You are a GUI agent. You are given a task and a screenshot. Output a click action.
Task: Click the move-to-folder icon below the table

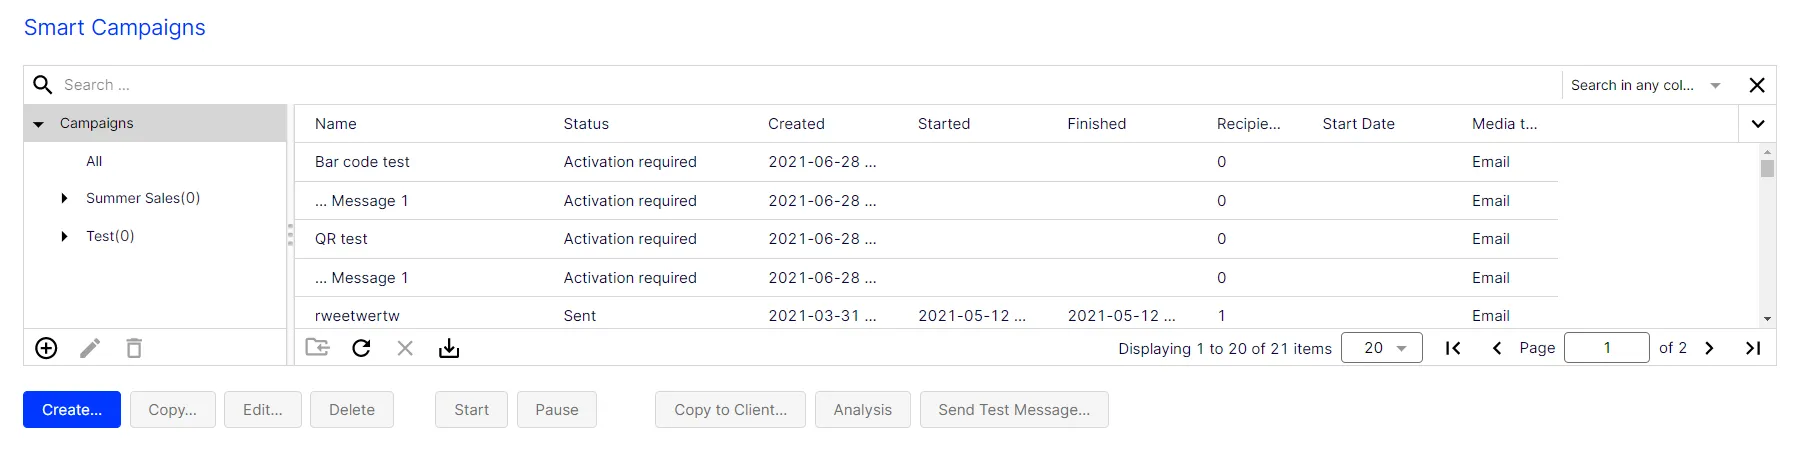pyautogui.click(x=317, y=347)
